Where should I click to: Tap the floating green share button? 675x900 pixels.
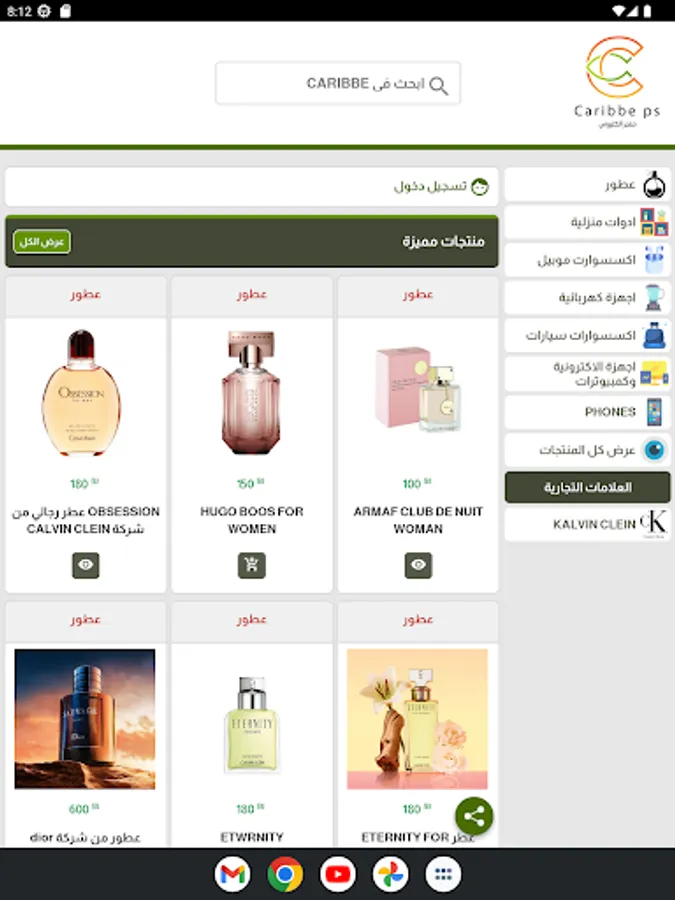474,816
